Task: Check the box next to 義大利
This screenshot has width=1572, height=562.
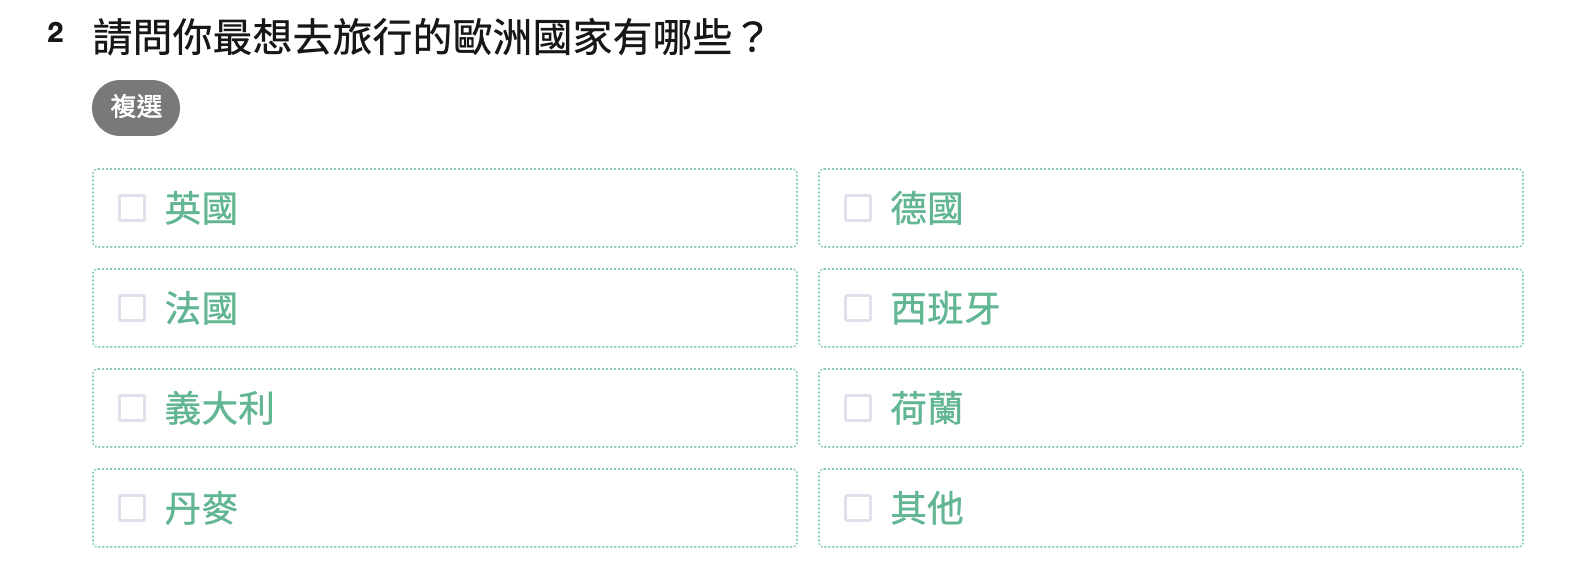Action: click(132, 408)
